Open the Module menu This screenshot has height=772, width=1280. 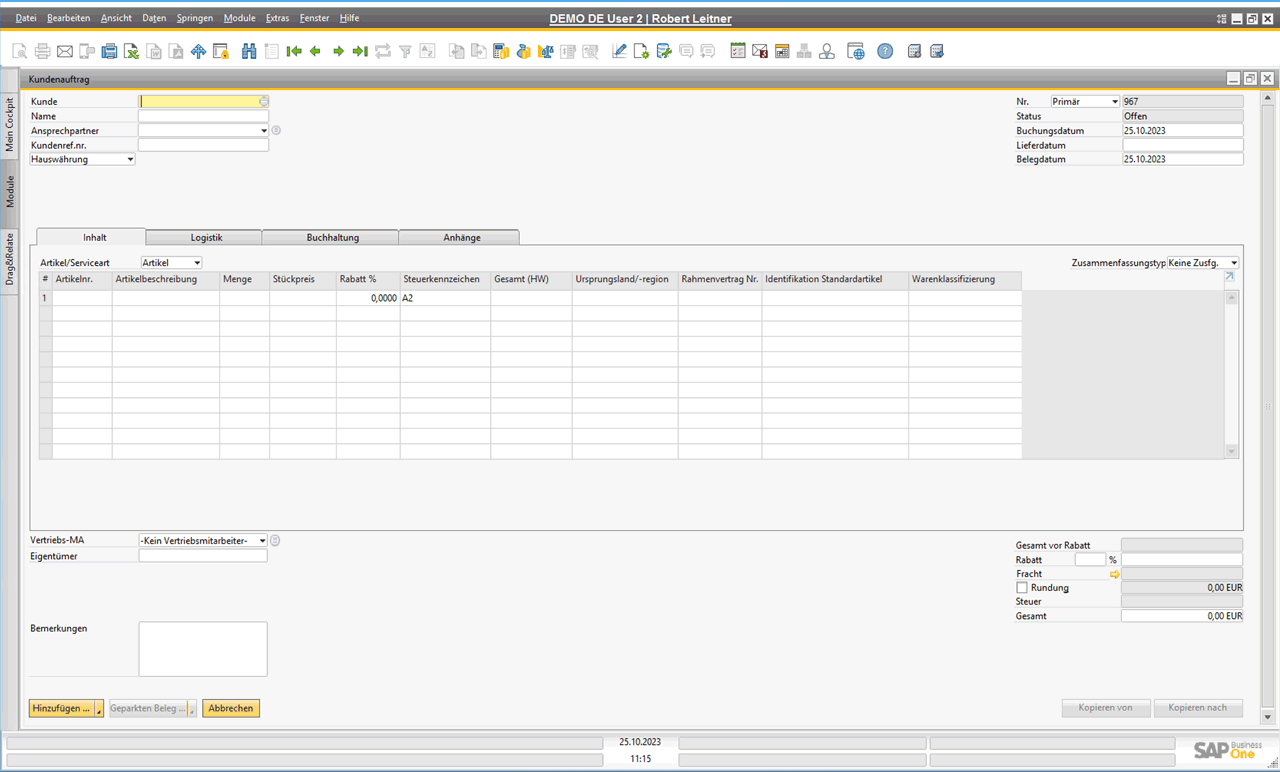point(239,18)
